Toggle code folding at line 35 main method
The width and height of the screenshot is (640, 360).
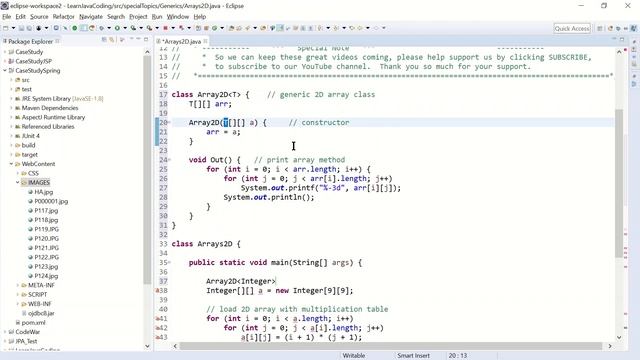(169, 262)
